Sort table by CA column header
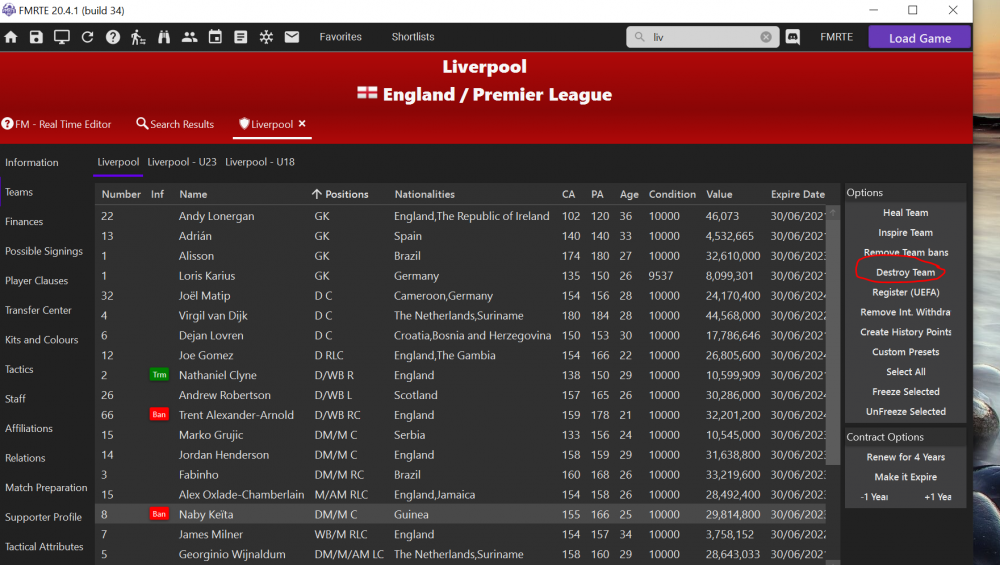The image size is (1000, 565). coord(569,194)
